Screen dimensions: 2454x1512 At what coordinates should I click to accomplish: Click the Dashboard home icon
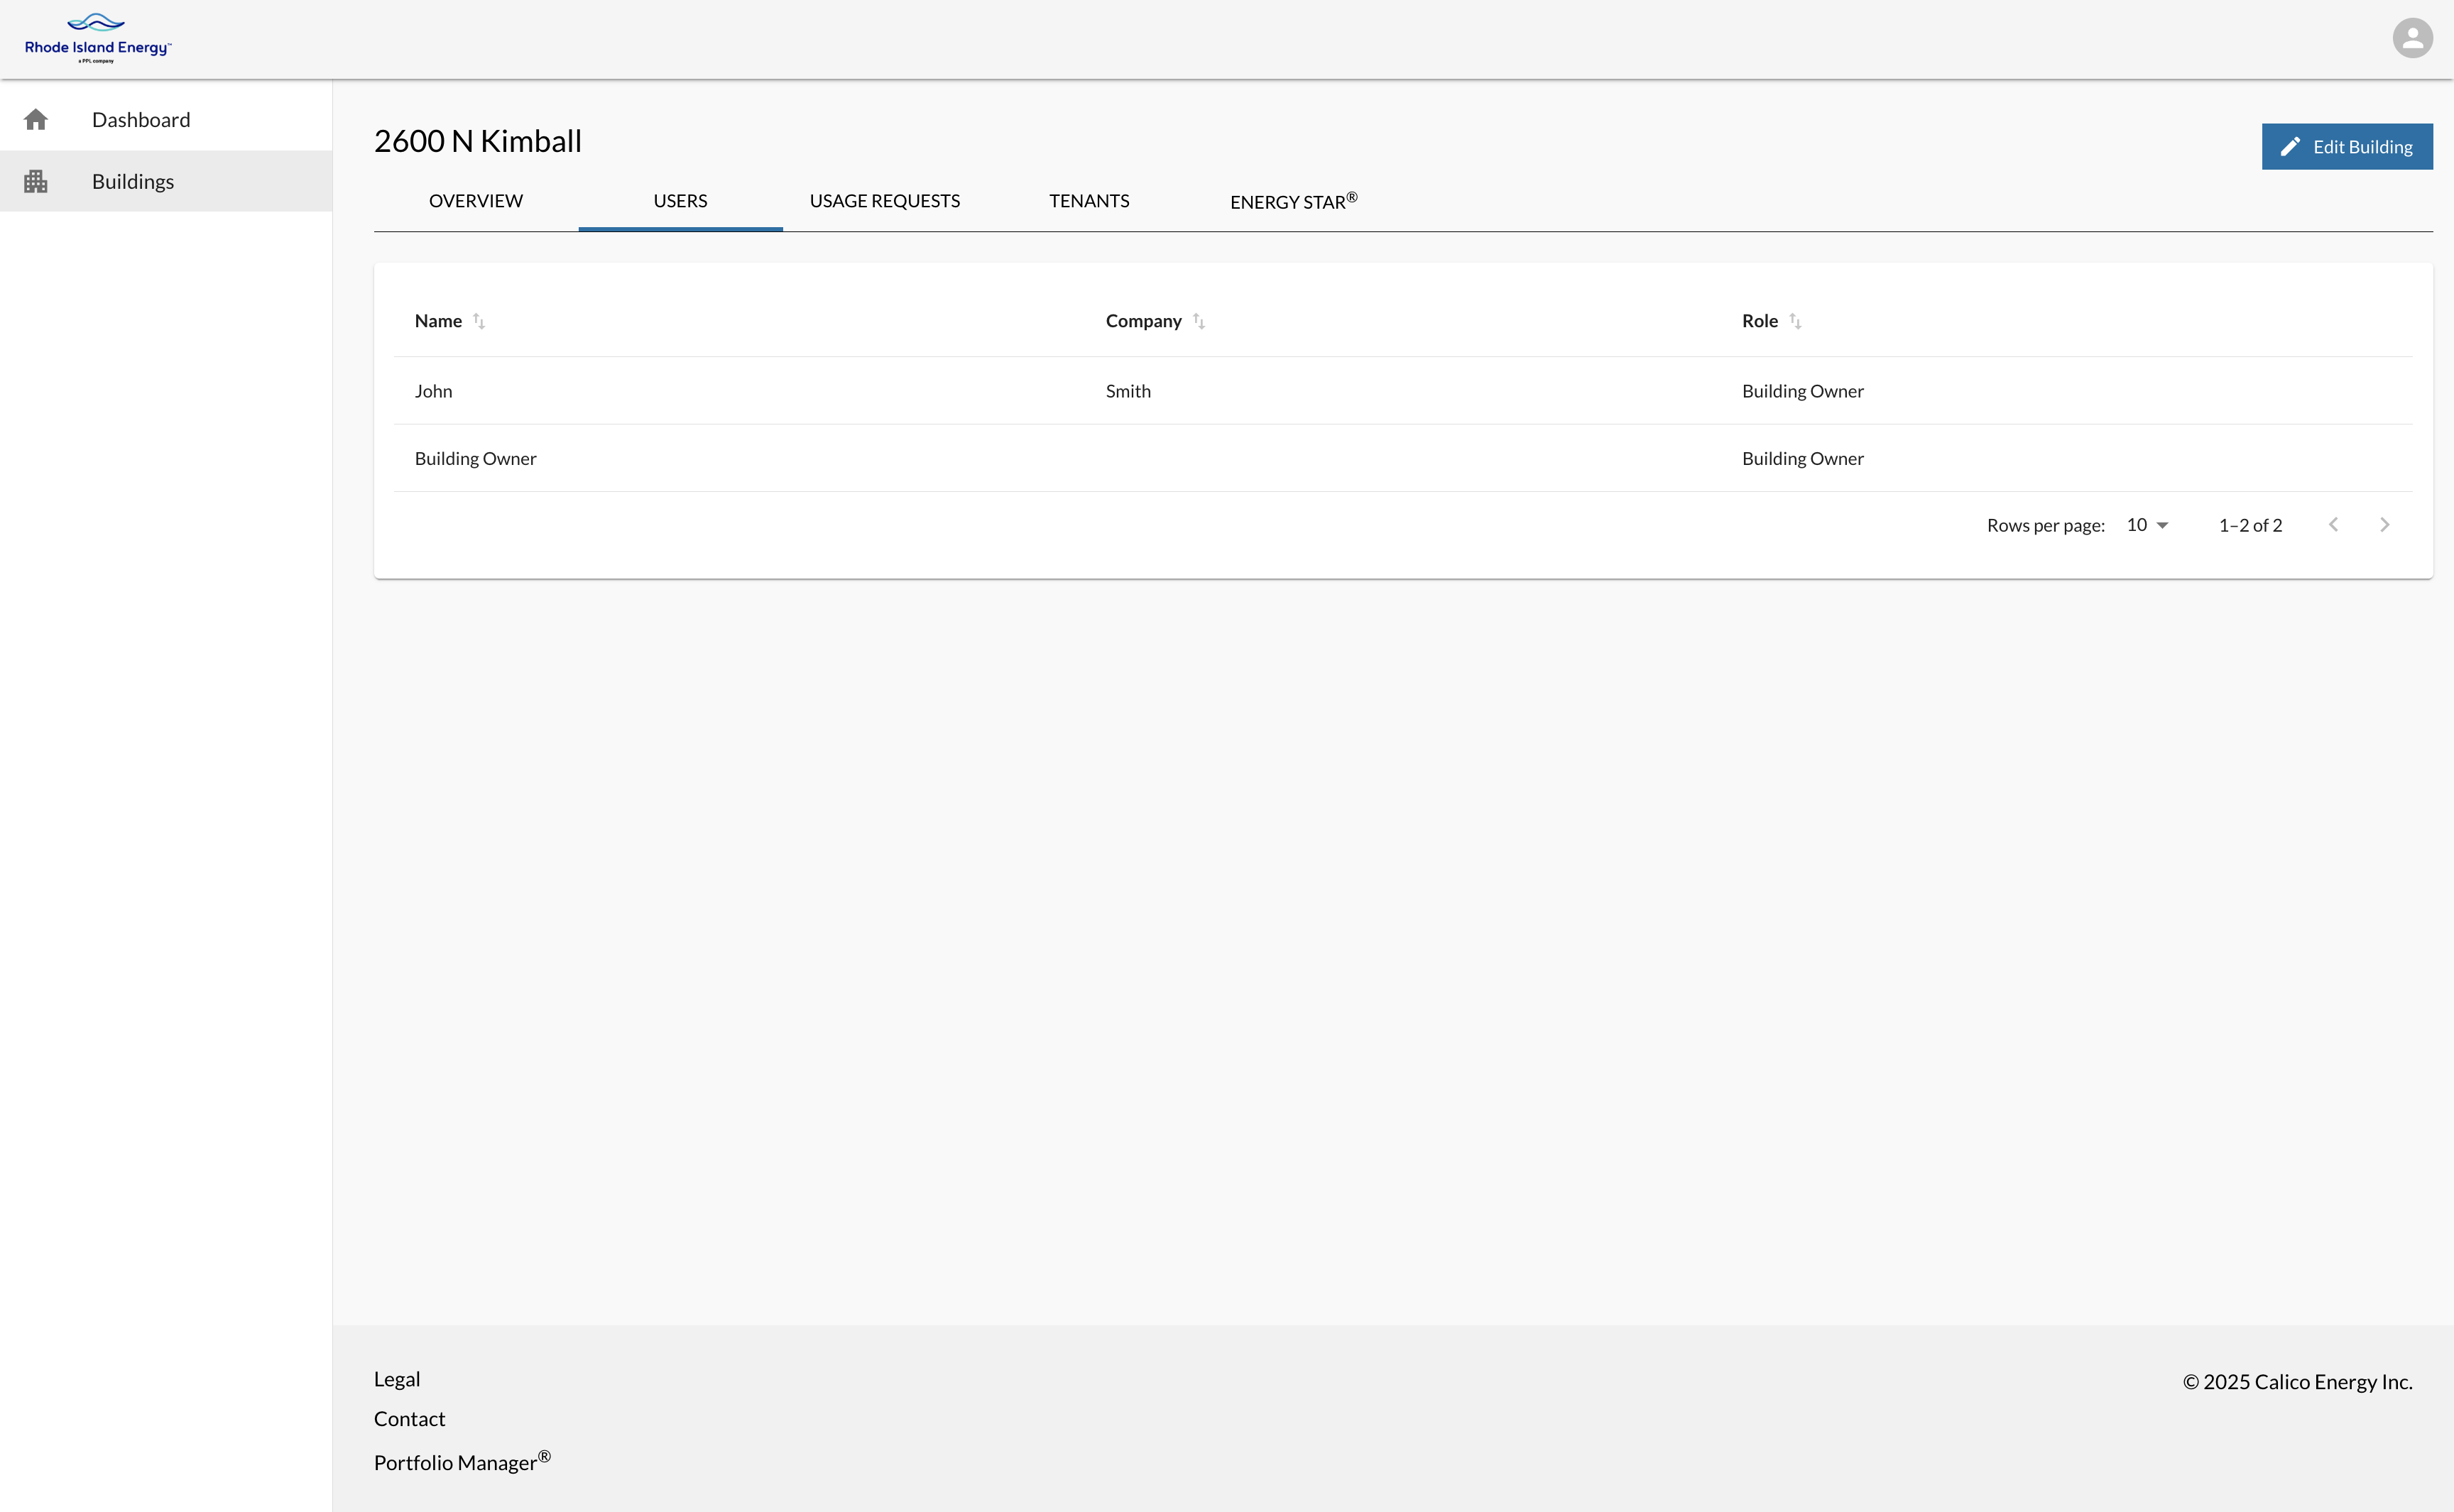(x=36, y=120)
